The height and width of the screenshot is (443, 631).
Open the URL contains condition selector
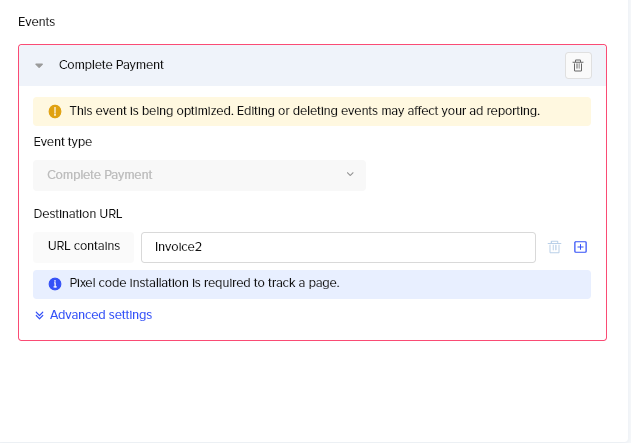click(84, 247)
